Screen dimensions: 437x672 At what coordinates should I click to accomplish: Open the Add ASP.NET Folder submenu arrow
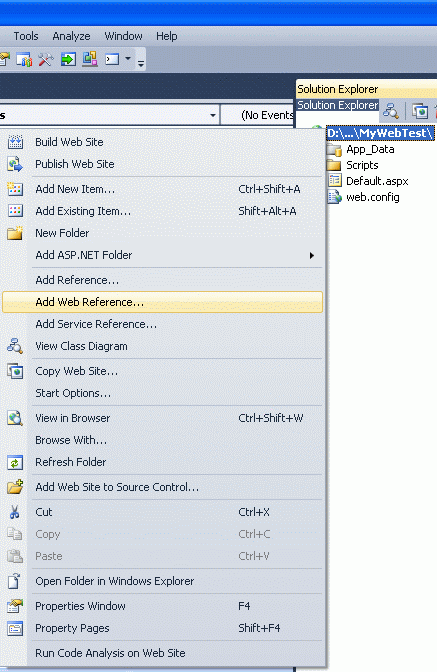(311, 255)
